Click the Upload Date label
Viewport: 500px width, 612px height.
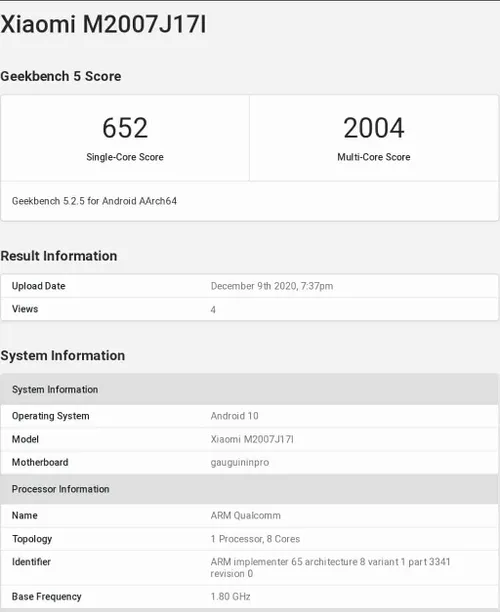(38, 286)
